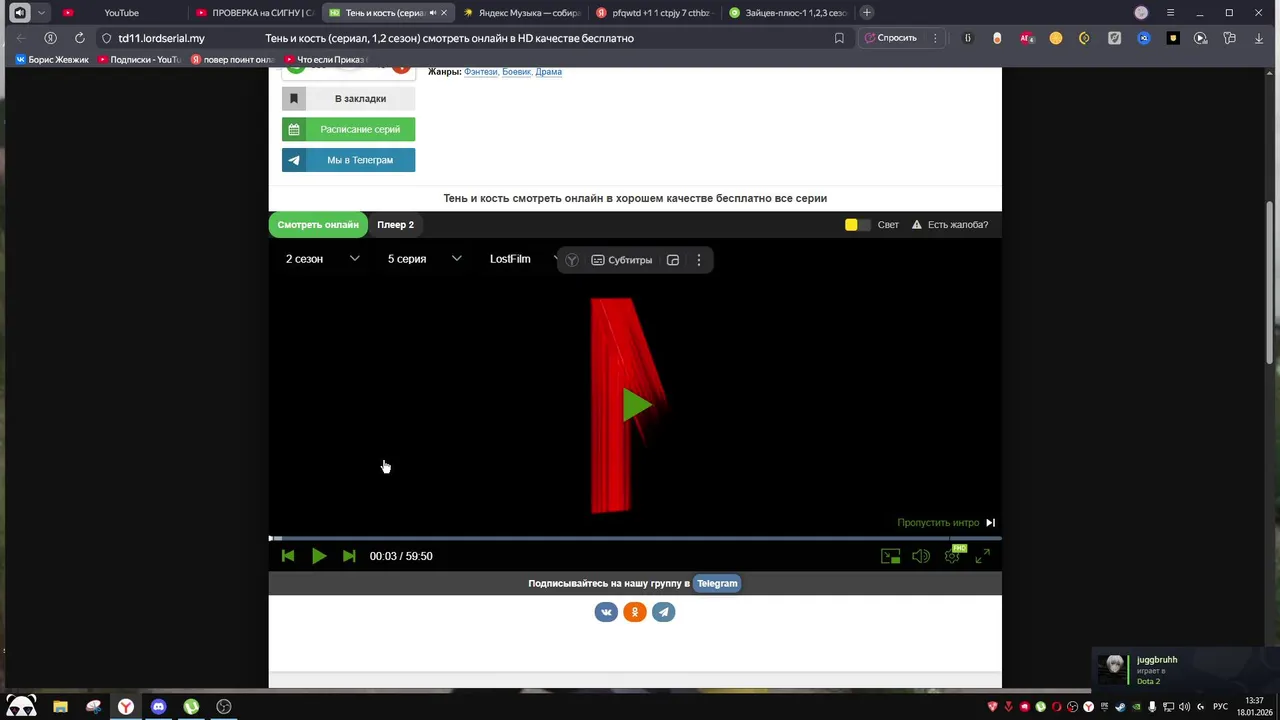Open the Yandex Browser taskbar icon
1280x720 pixels.
click(x=126, y=707)
